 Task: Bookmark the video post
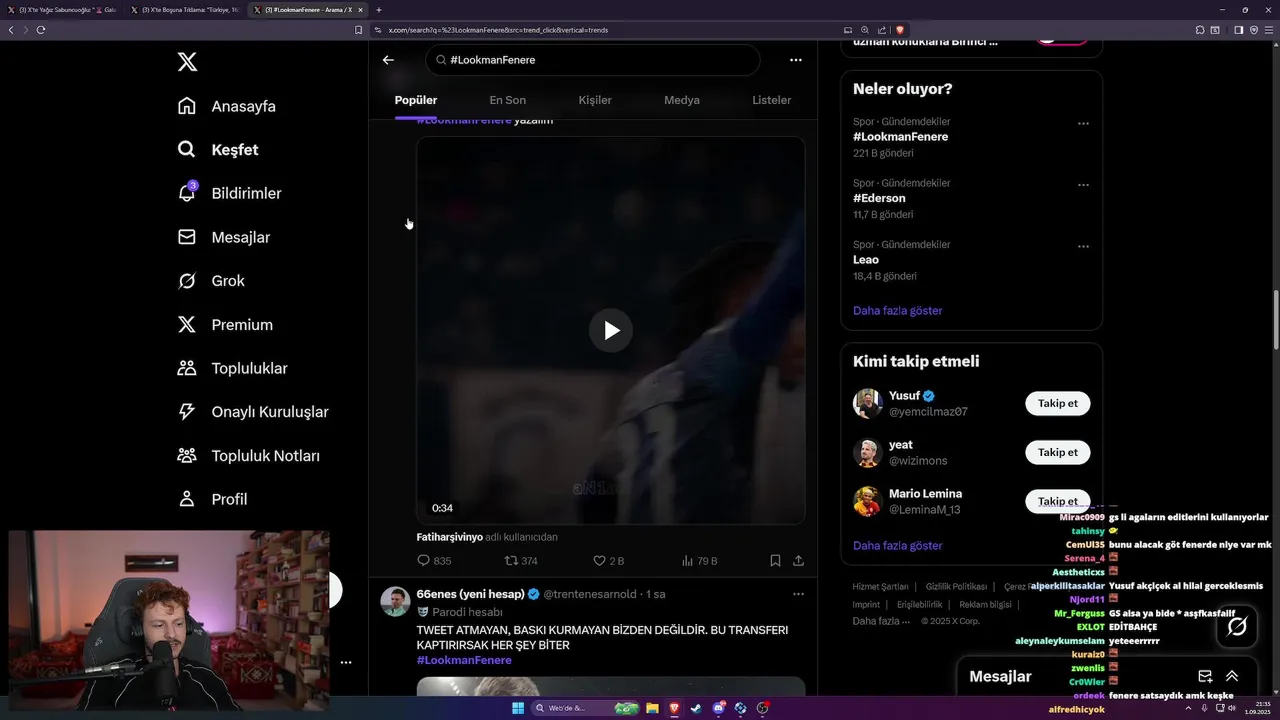tap(775, 561)
